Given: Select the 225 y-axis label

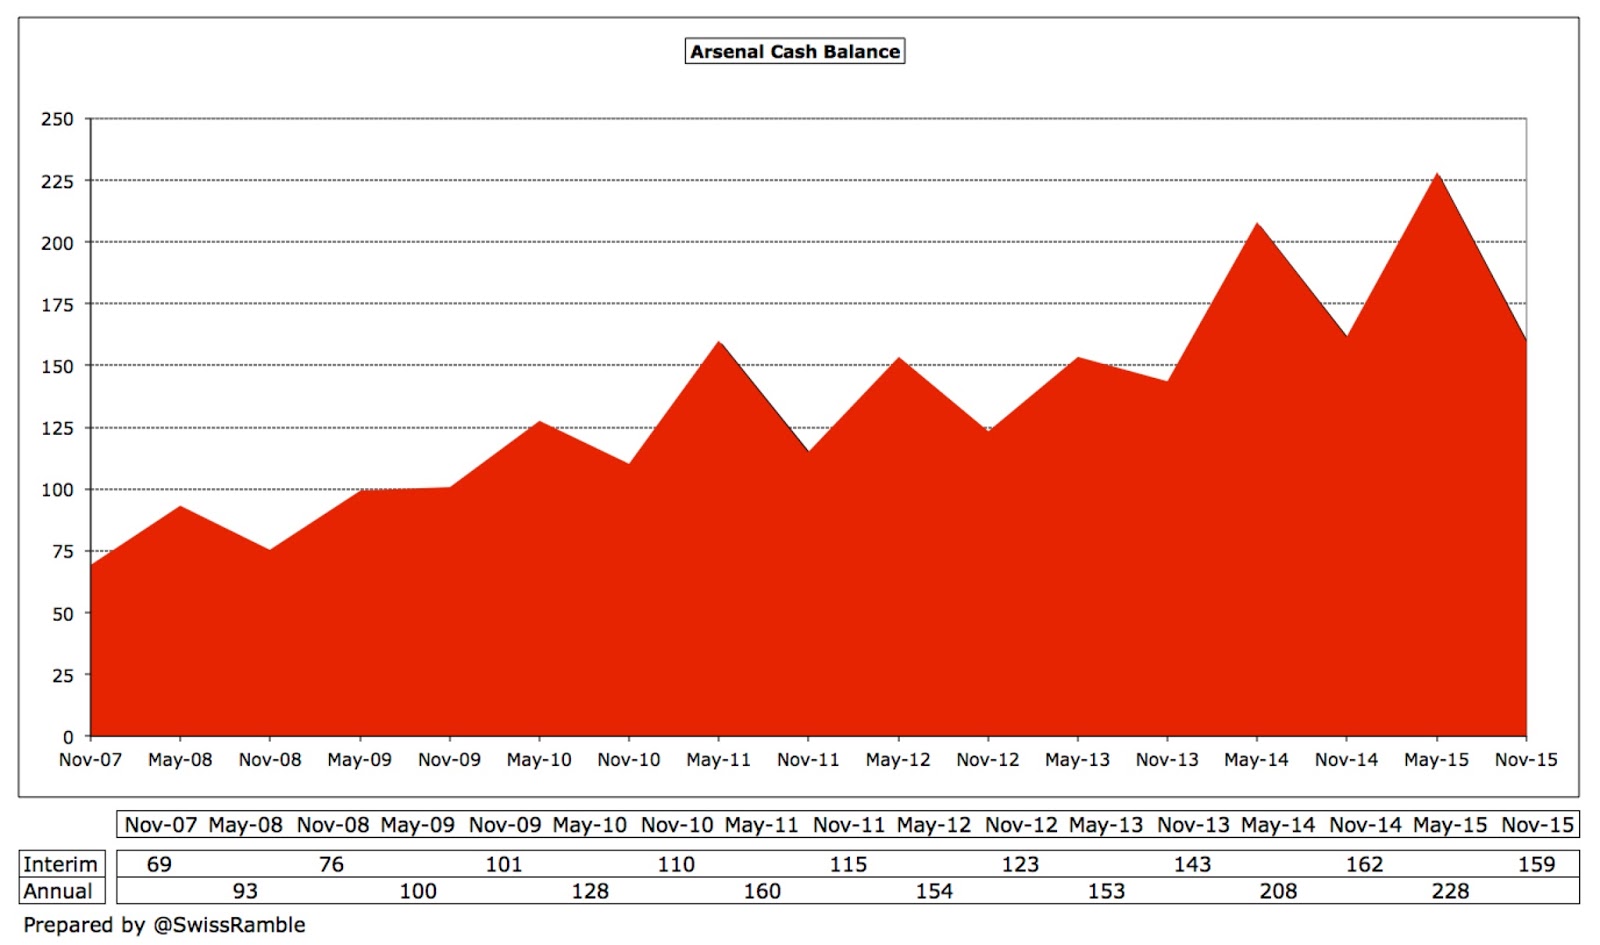Looking at the screenshot, I should pos(57,181).
